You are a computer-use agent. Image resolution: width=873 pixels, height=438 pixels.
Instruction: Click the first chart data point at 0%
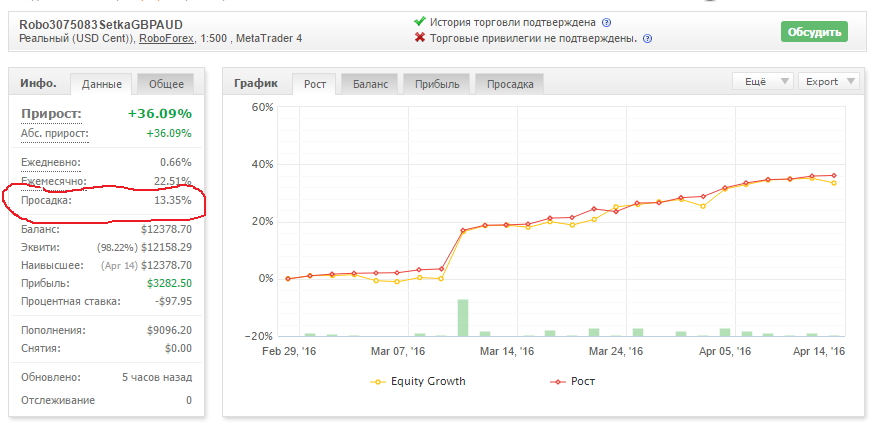pos(288,279)
